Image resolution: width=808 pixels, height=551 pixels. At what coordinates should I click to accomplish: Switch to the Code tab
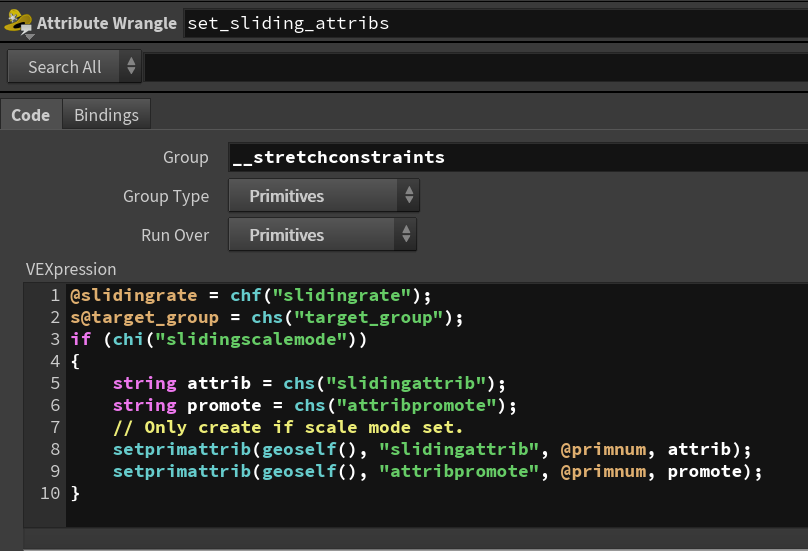(31, 115)
